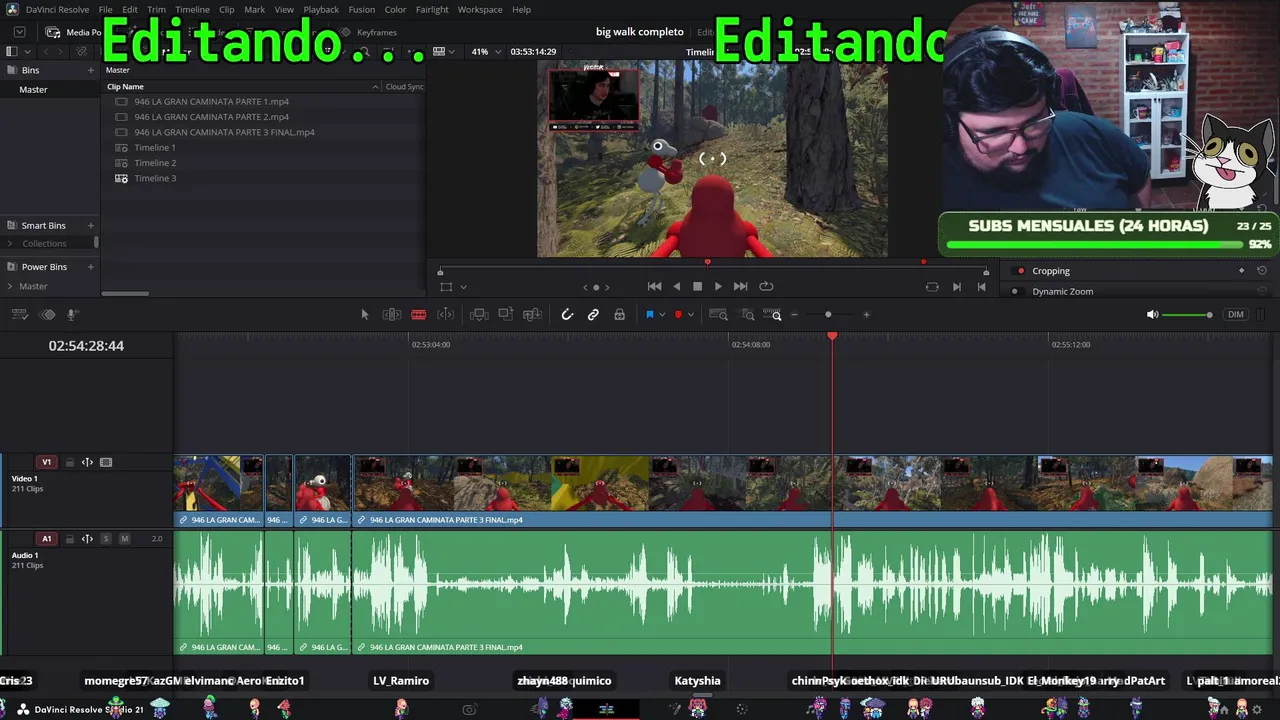Add a red marker at playhead

678,315
